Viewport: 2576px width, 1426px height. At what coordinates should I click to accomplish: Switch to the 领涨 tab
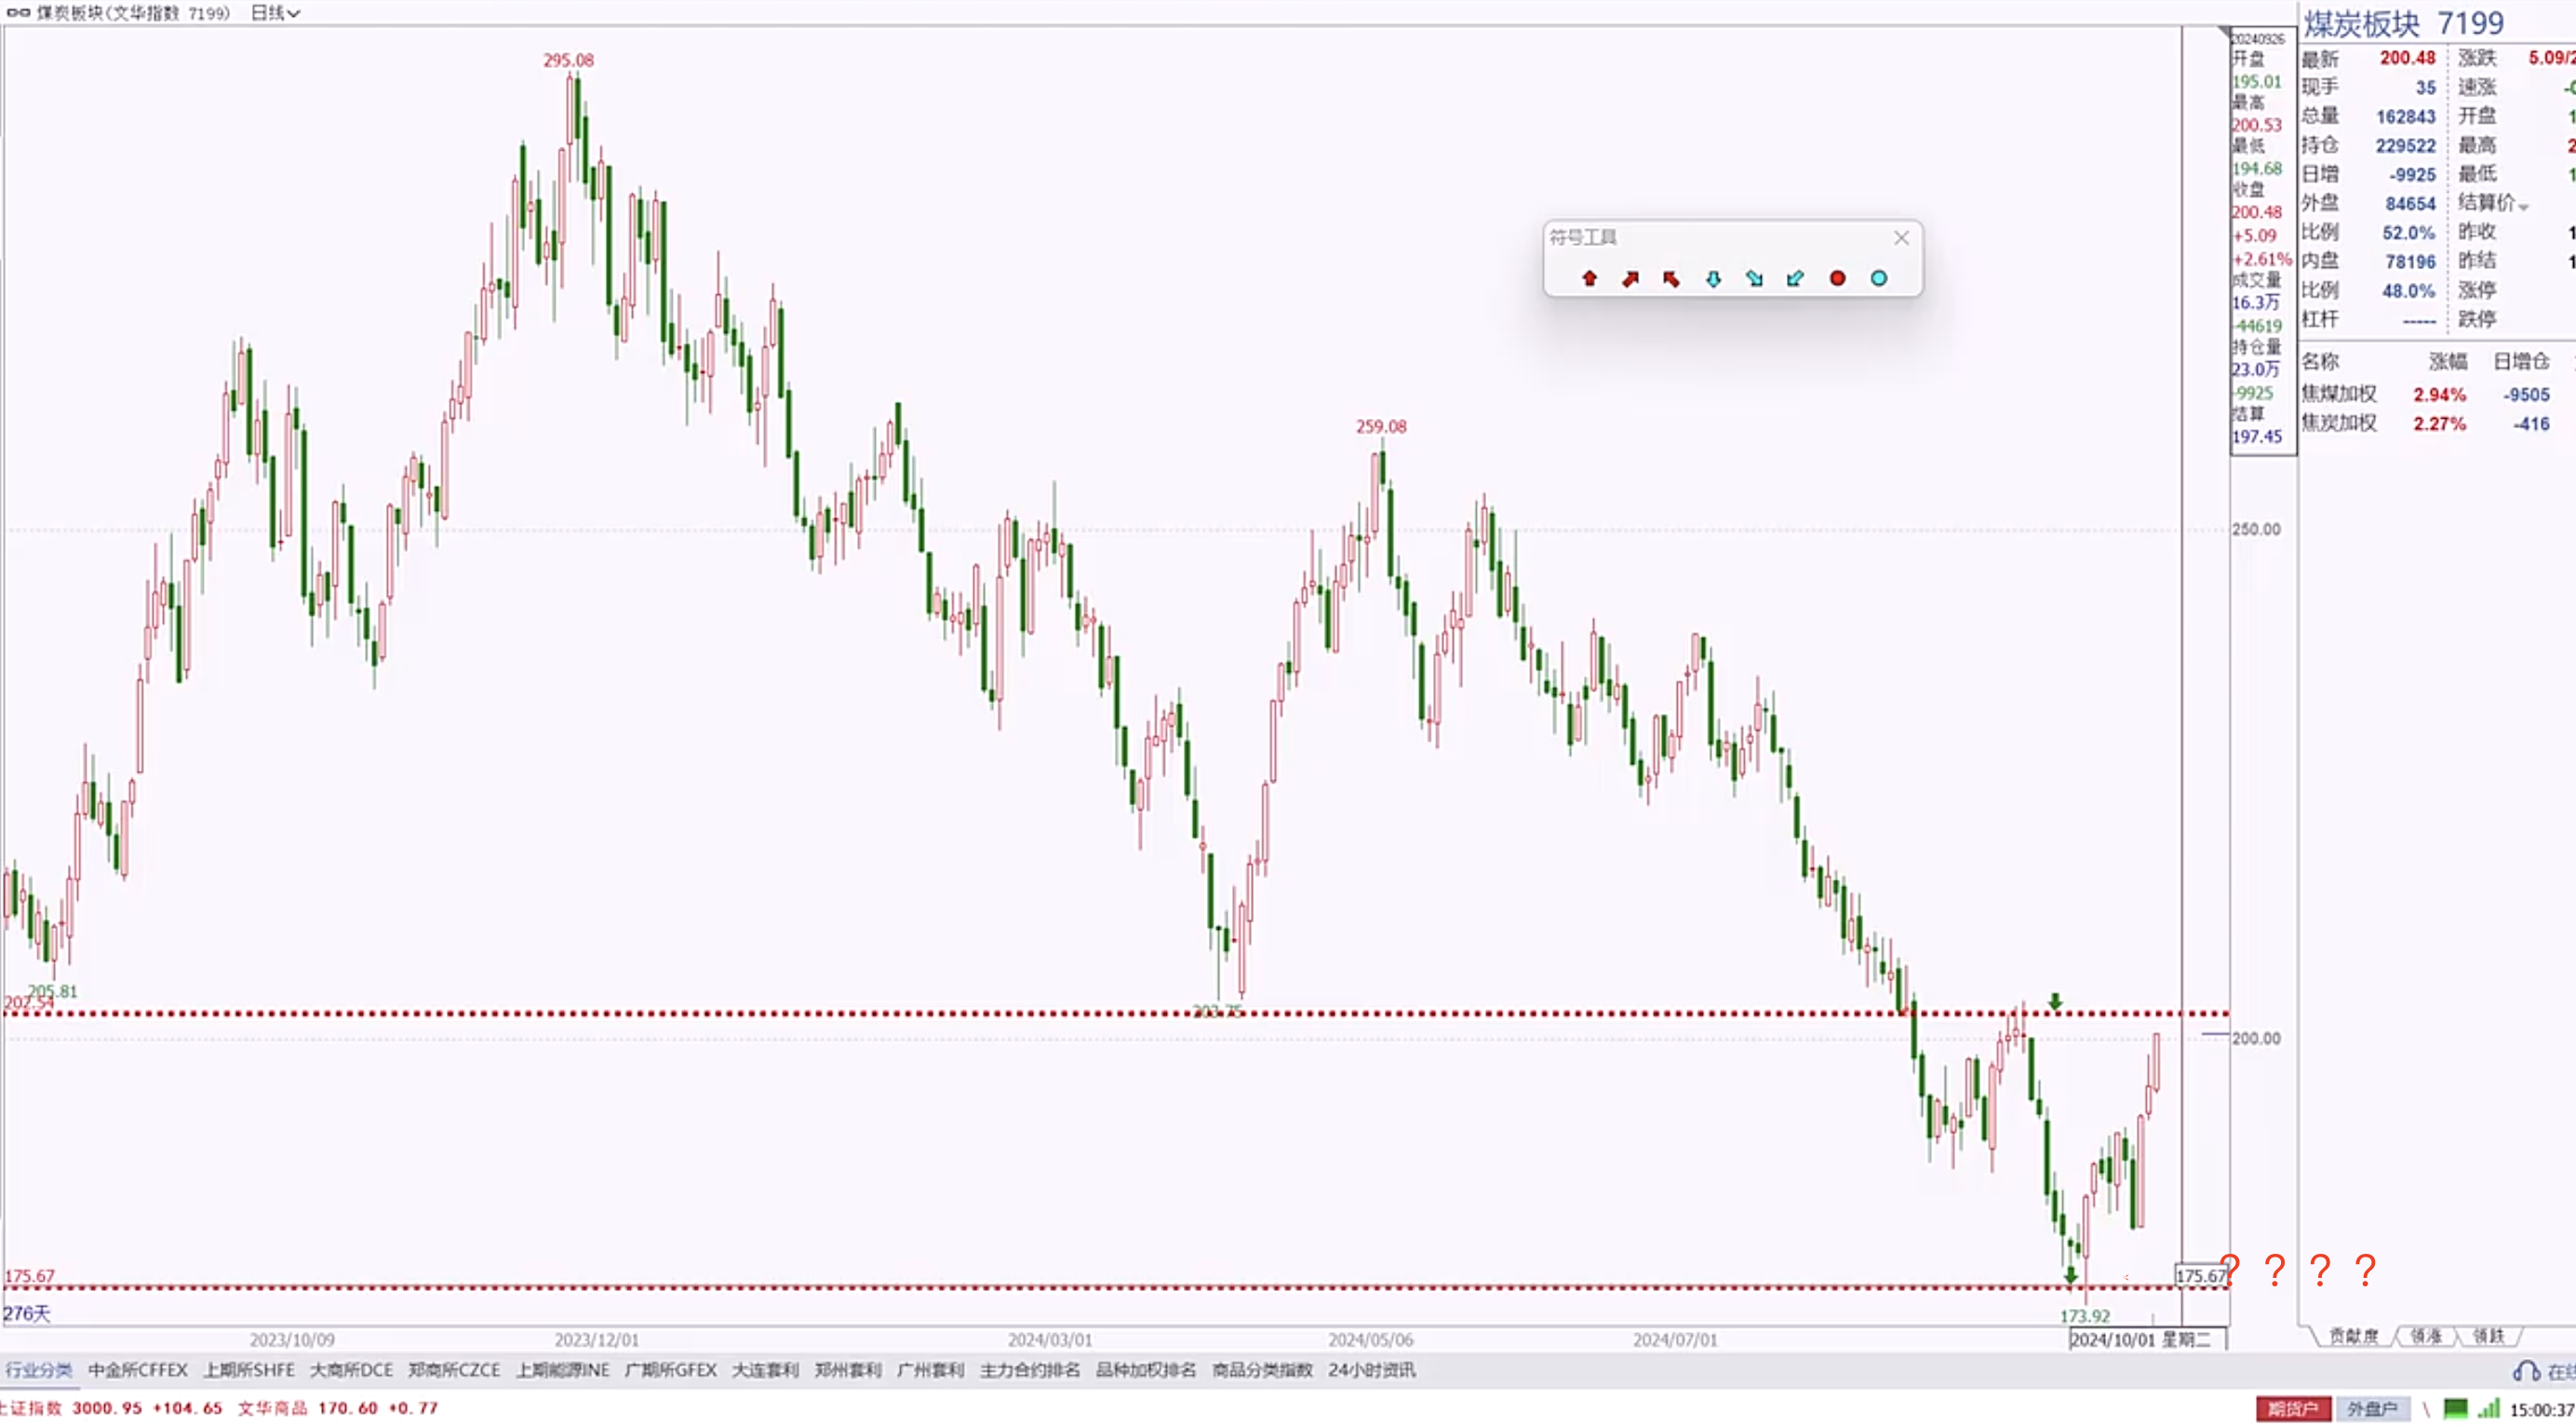(x=2425, y=1336)
